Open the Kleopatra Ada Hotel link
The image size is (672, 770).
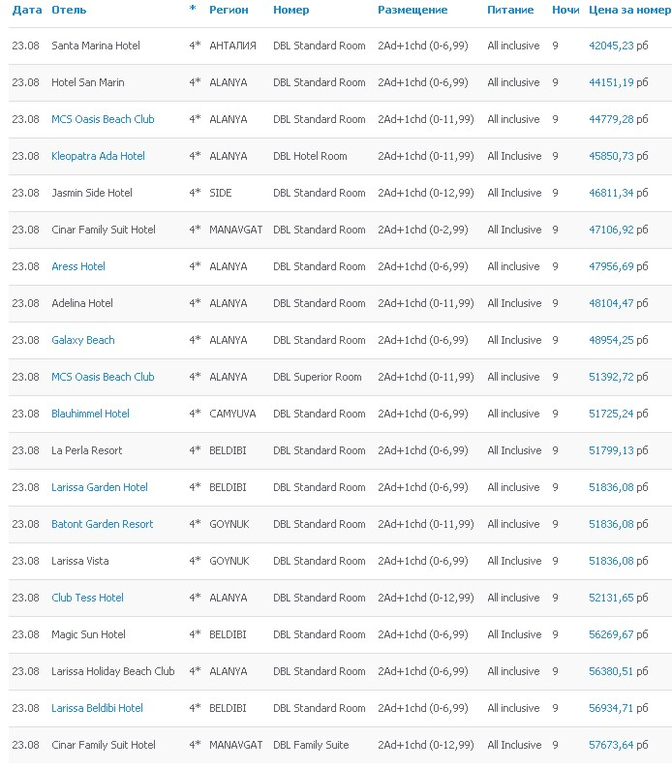pos(98,156)
